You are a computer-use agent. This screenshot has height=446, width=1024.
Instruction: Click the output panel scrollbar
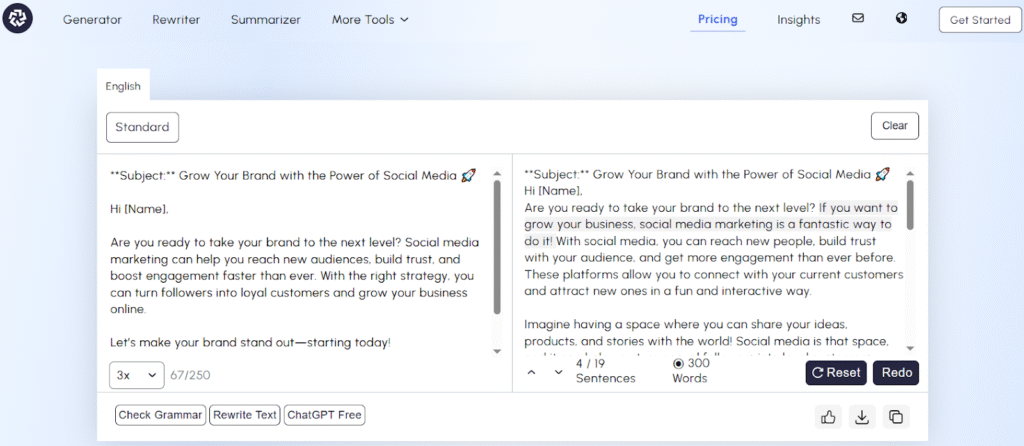[x=909, y=205]
